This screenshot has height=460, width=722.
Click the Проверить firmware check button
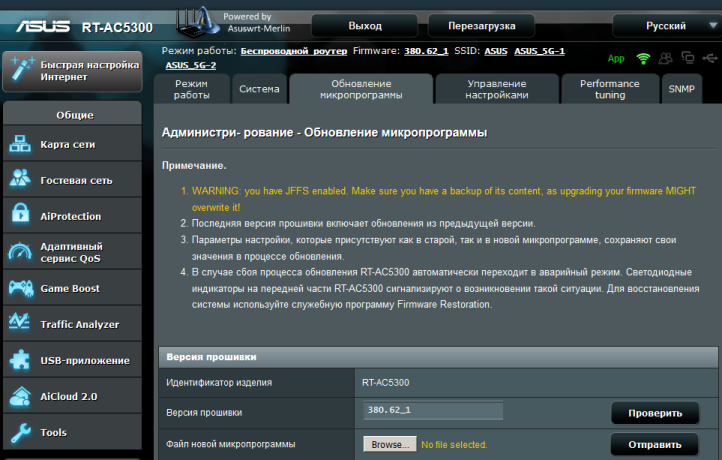[x=655, y=413]
